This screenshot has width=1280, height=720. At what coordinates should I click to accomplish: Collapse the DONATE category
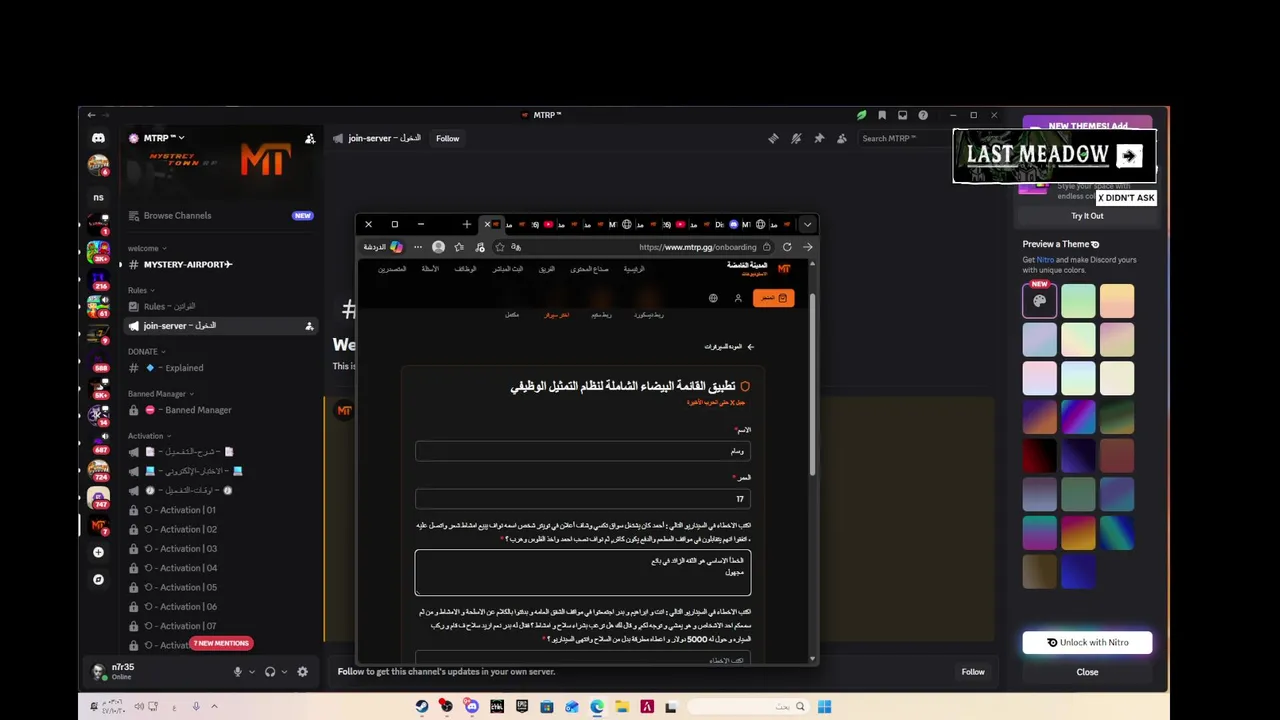pyautogui.click(x=146, y=352)
